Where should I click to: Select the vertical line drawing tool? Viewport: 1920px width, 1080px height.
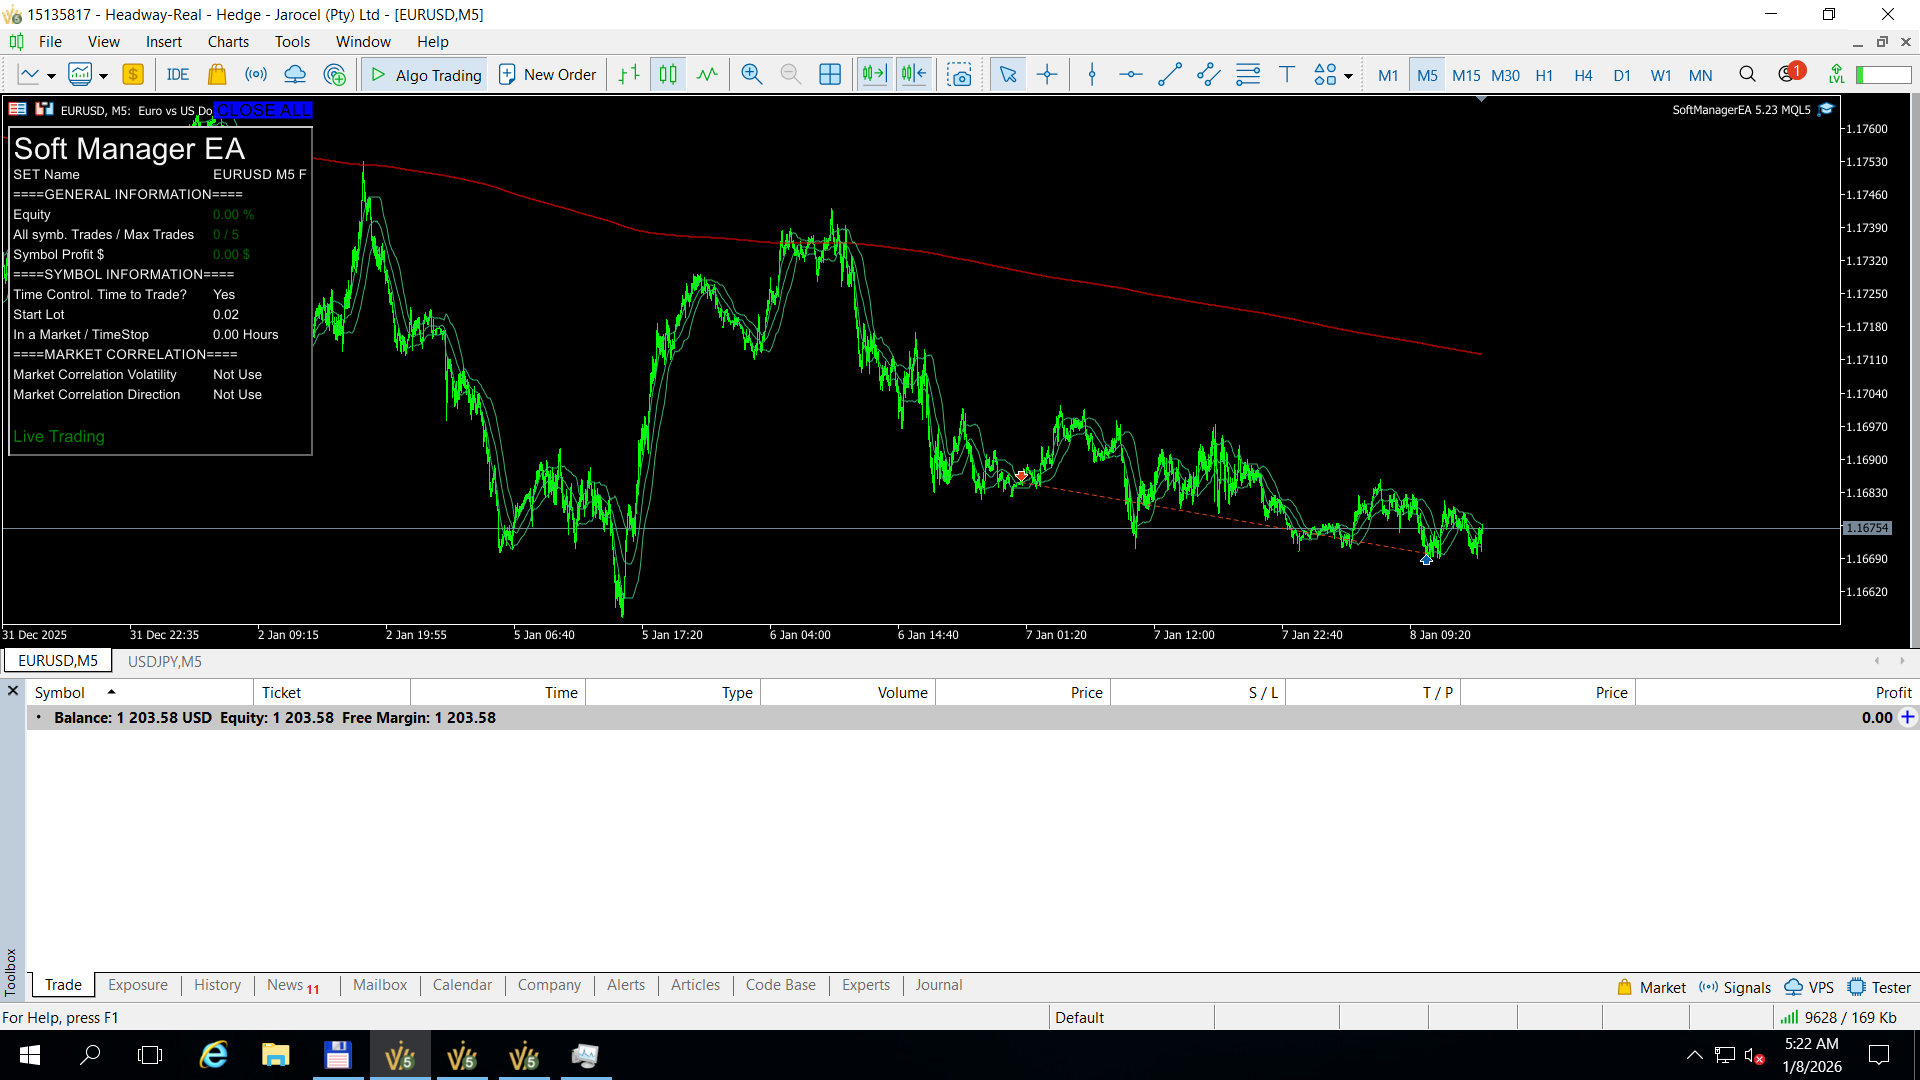coord(1092,74)
